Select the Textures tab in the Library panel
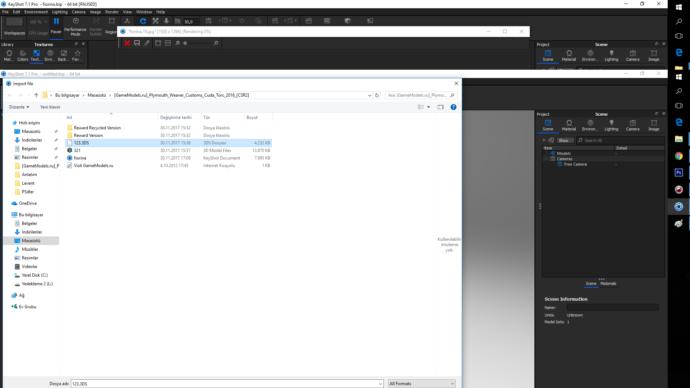Screen dimensions: 690x388 pyautogui.click(x=36, y=55)
